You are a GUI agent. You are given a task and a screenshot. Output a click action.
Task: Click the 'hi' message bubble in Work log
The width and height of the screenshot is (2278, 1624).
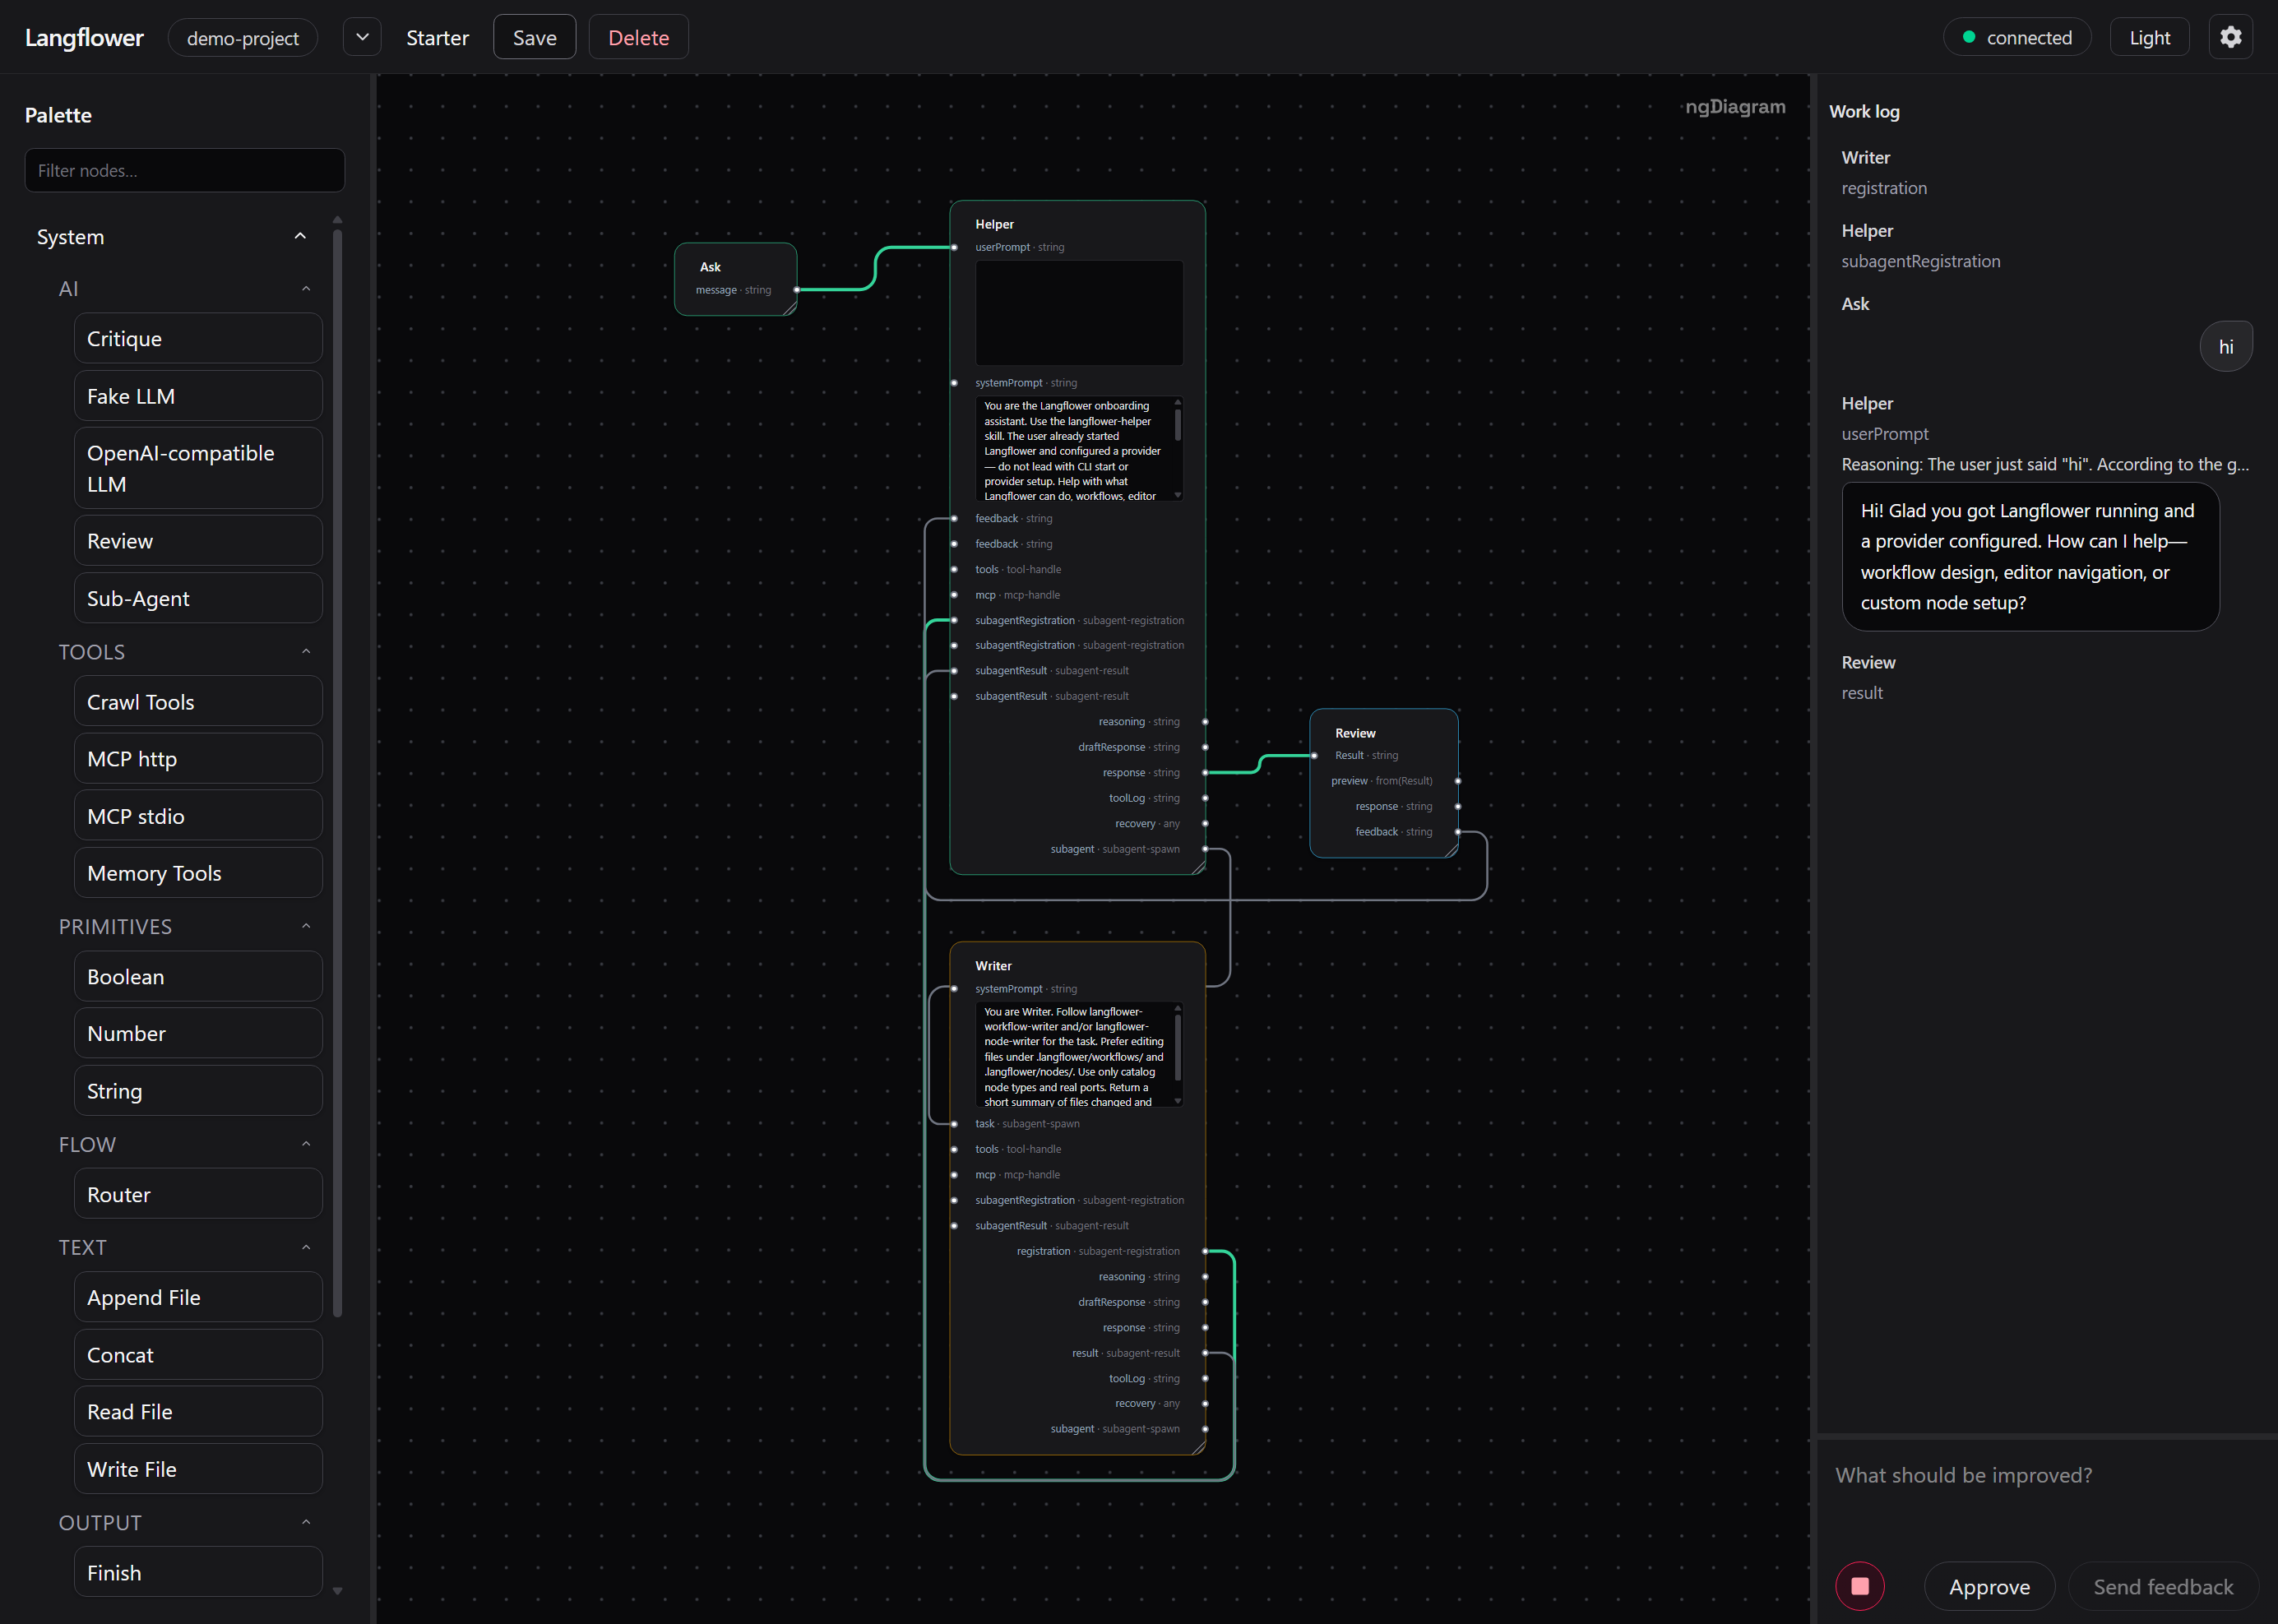(x=2225, y=346)
